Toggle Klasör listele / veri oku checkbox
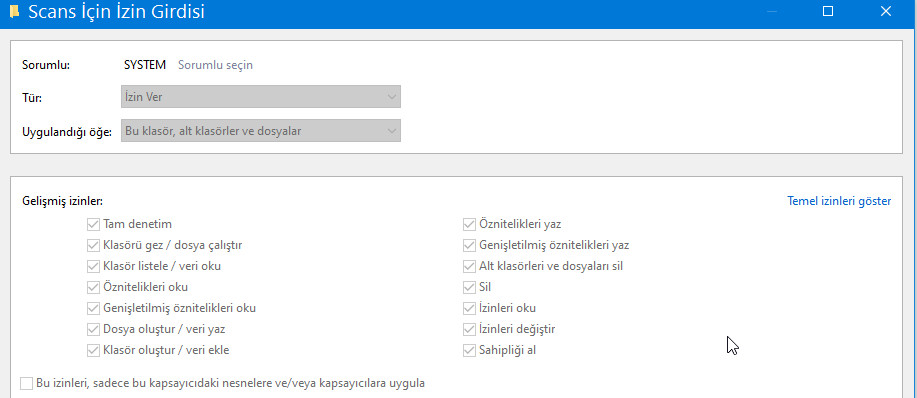 tap(93, 267)
